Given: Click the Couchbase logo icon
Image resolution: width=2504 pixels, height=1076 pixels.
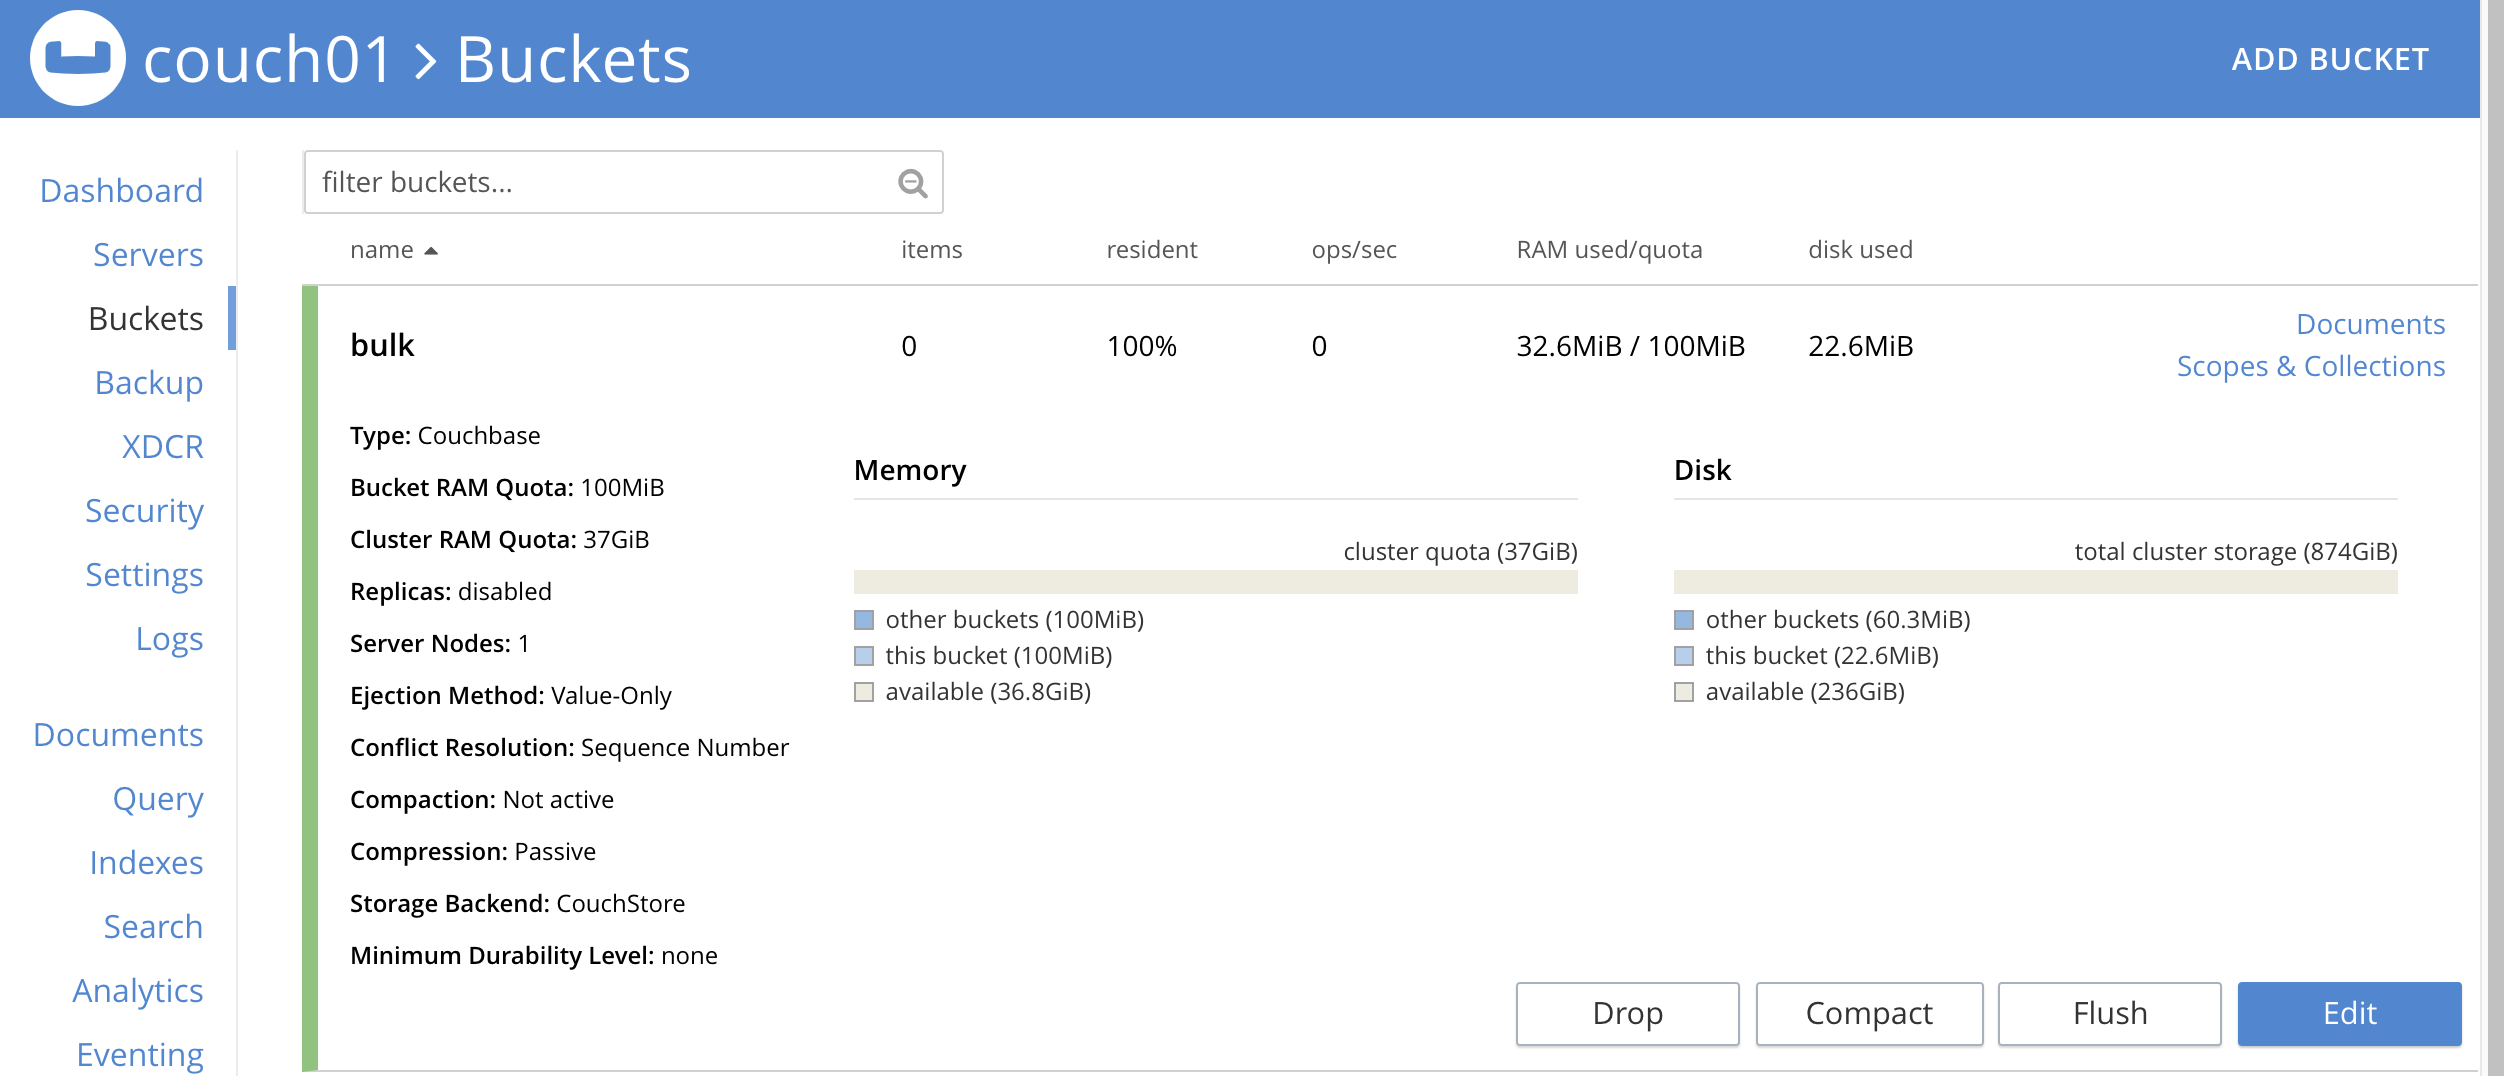Looking at the screenshot, I should (78, 58).
